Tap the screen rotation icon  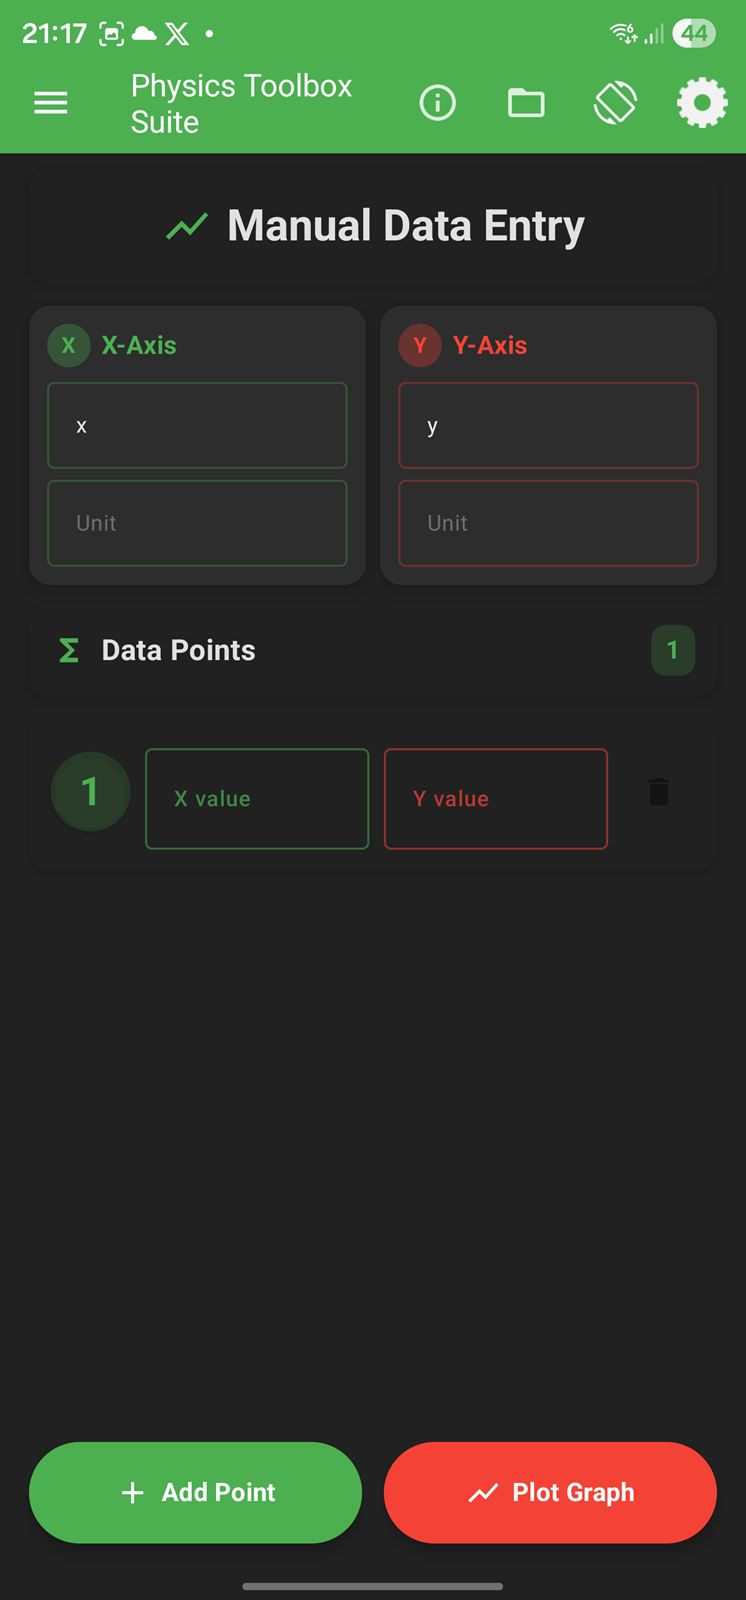(x=615, y=103)
